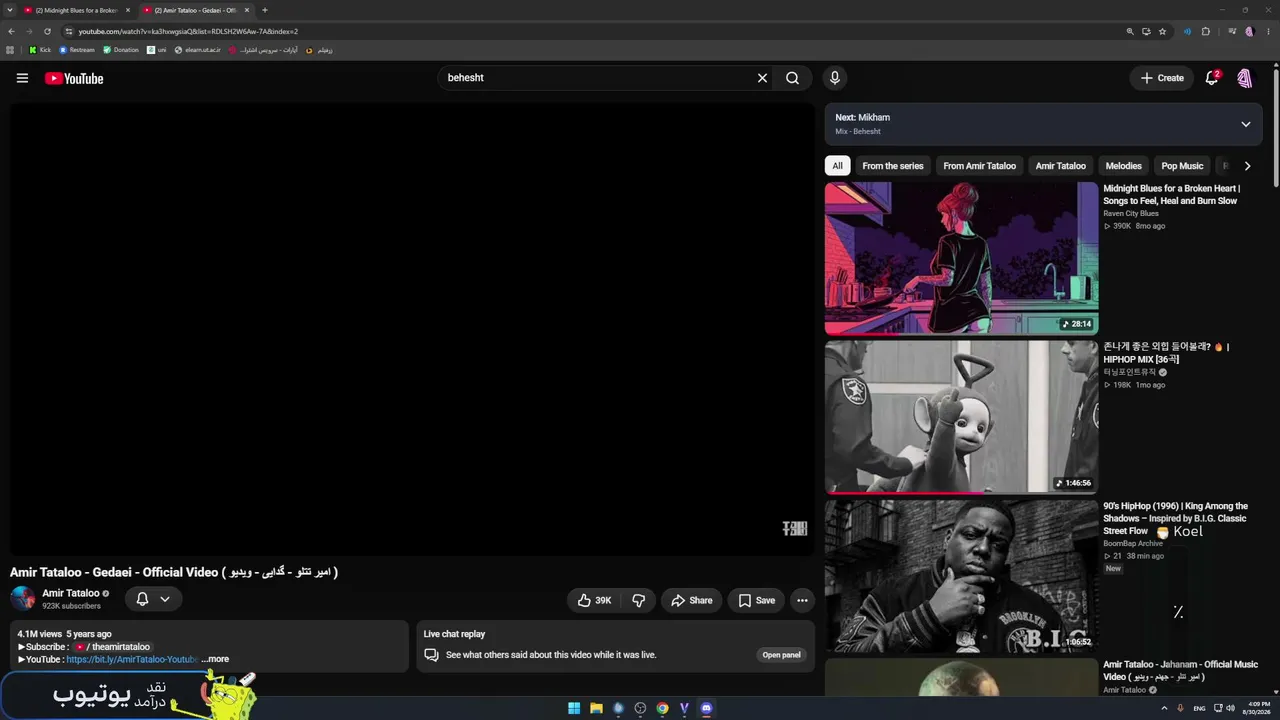Viewport: 1280px width, 720px height.
Task: Close the Amir Tataloo - Gedaei browser tab
Action: [246, 10]
